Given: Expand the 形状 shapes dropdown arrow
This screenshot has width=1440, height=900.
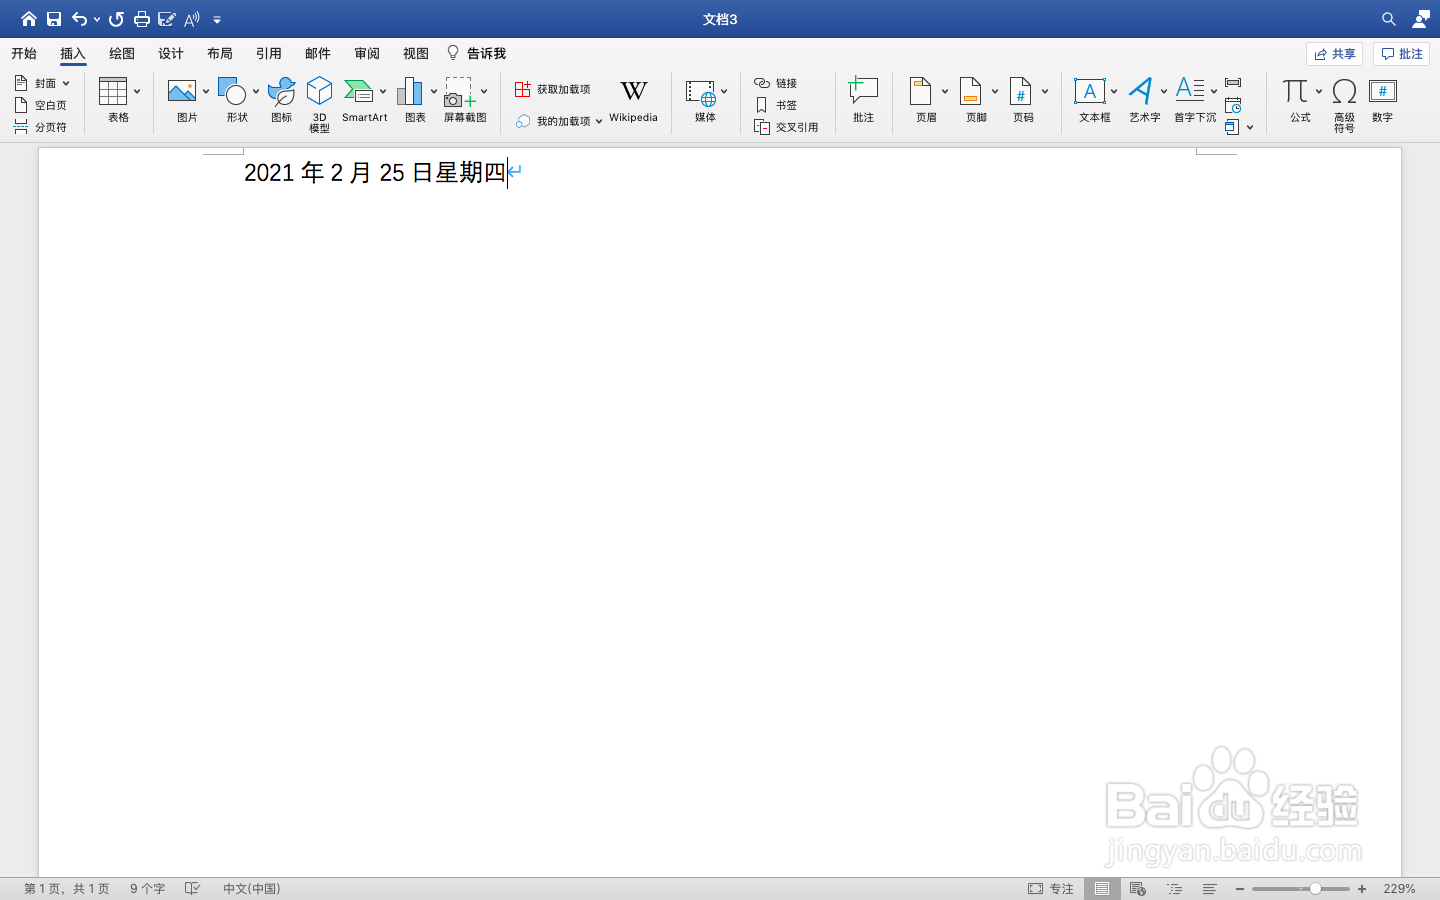Looking at the screenshot, I should tap(255, 91).
